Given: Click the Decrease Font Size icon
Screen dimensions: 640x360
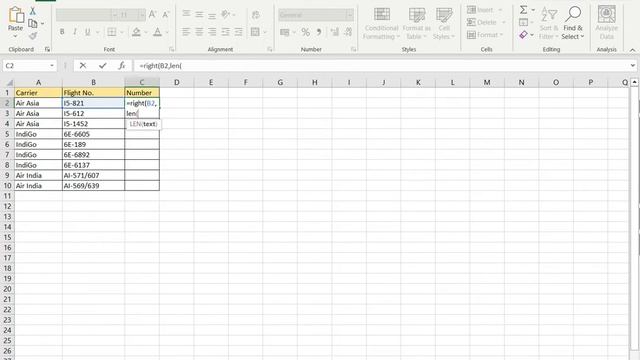Looking at the screenshot, I should pyautogui.click(x=165, y=15).
